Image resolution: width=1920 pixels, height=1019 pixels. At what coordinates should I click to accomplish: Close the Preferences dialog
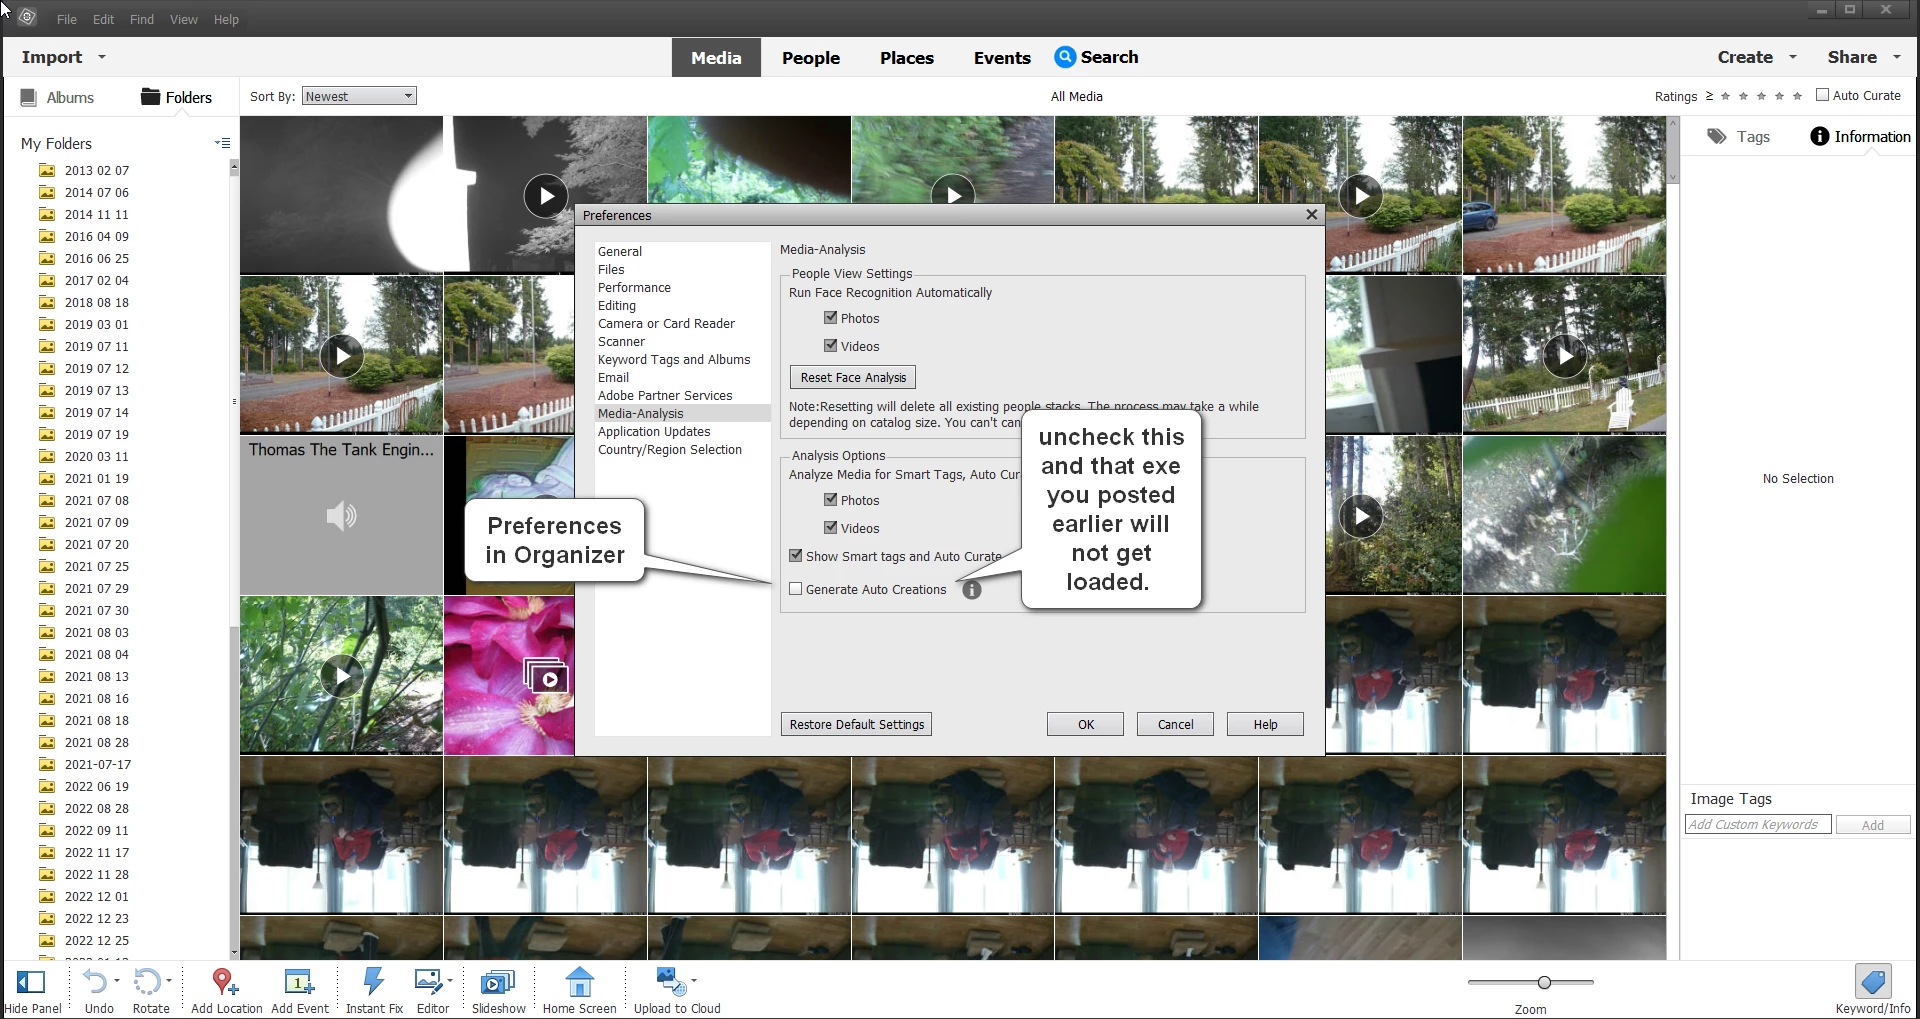coord(1312,214)
